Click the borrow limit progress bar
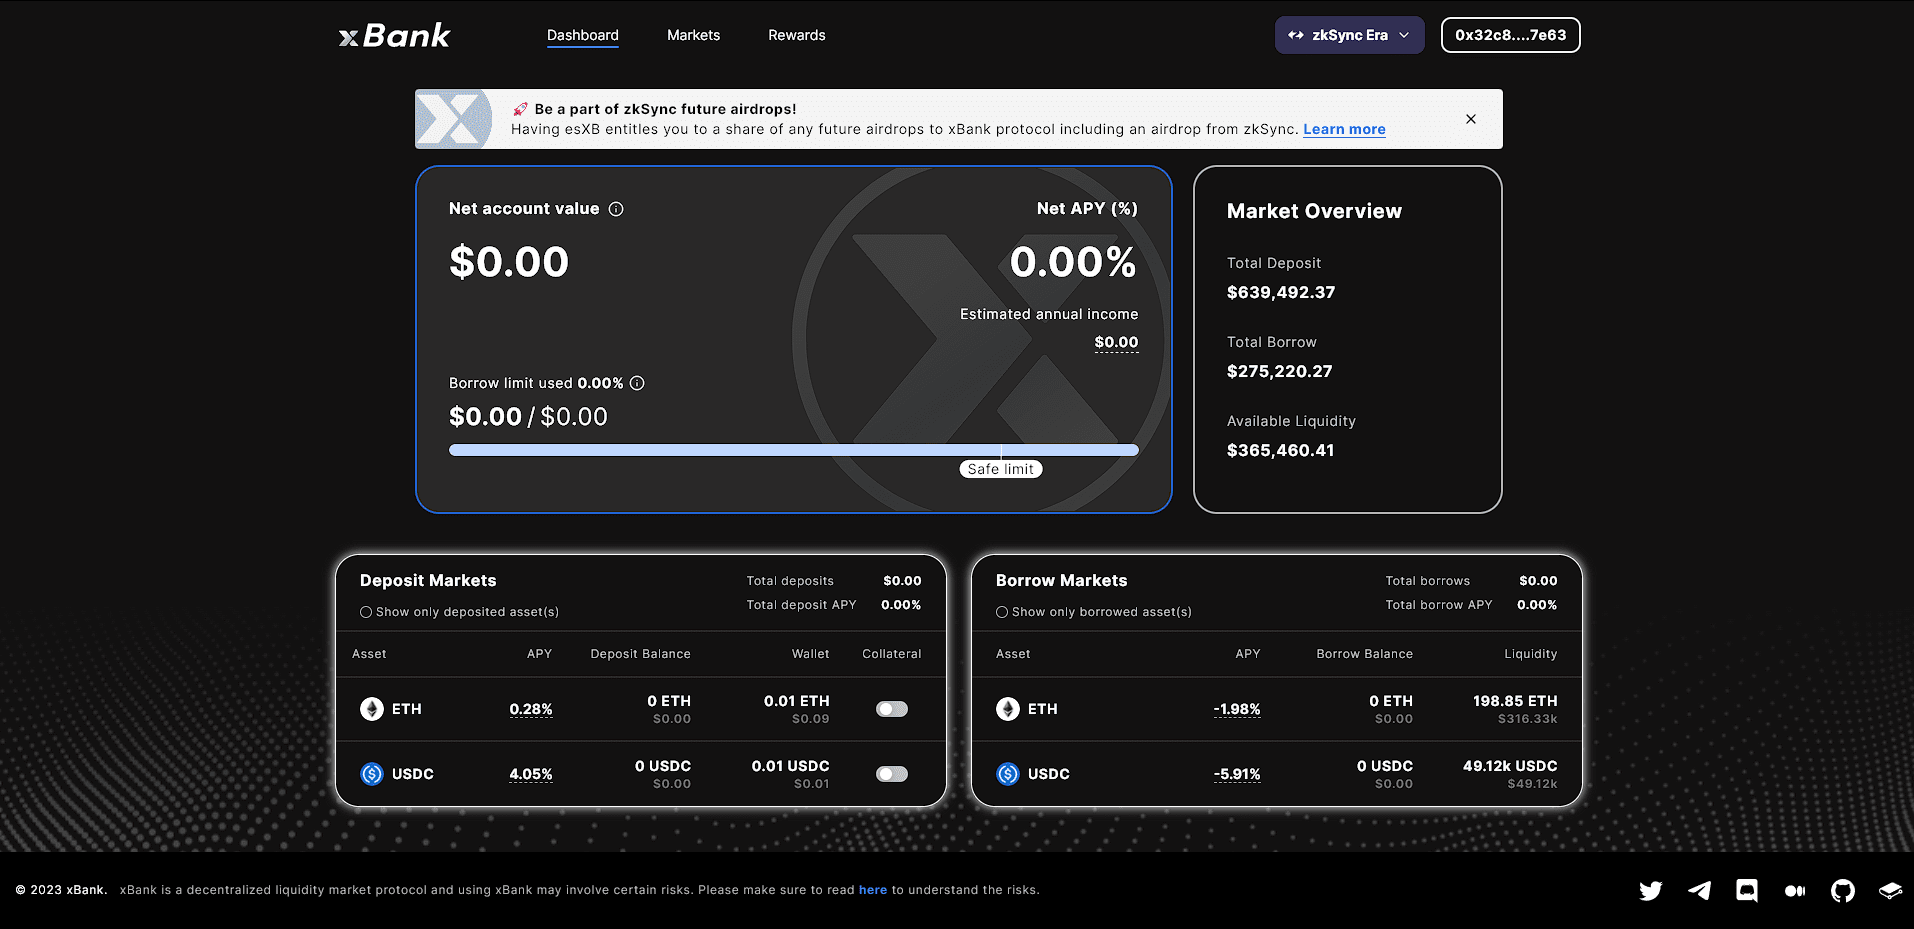Screen dimensions: 1914x929 click(x=794, y=450)
